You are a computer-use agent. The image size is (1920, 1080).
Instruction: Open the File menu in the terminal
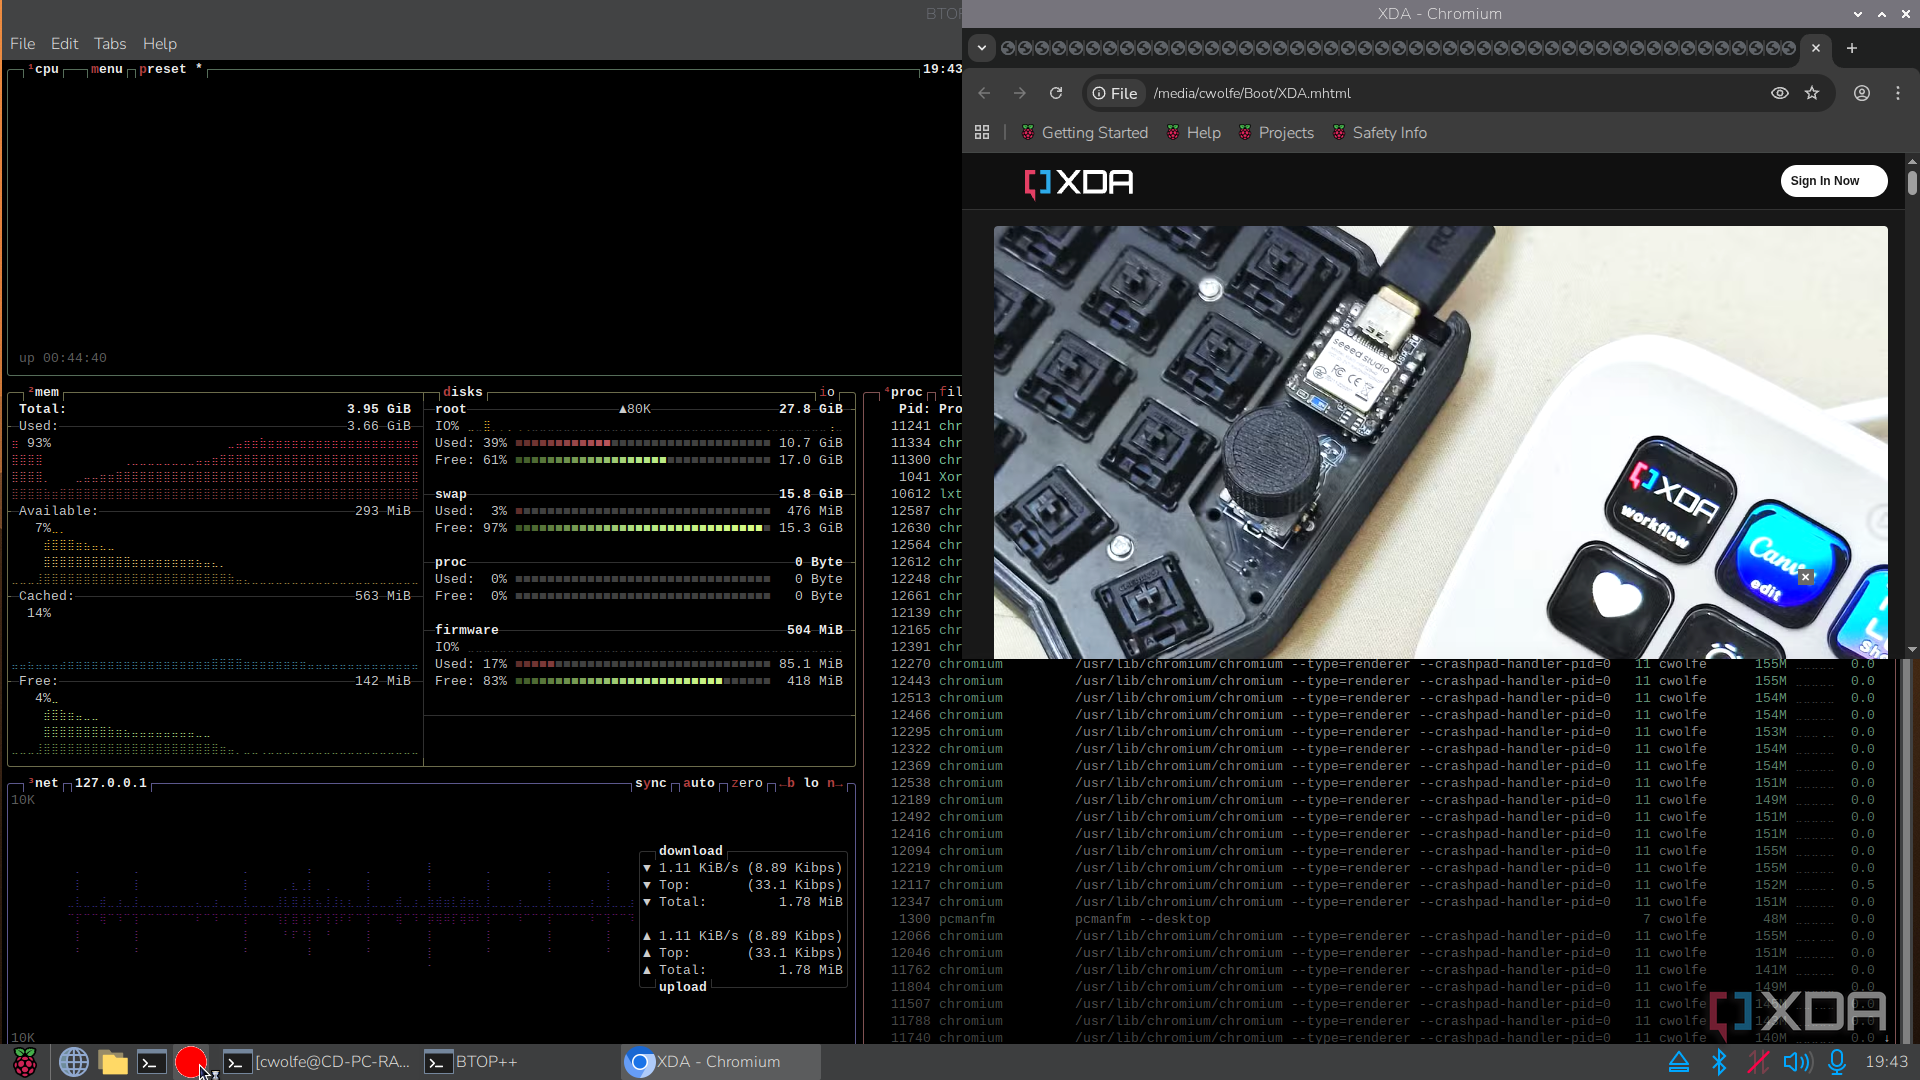click(22, 44)
